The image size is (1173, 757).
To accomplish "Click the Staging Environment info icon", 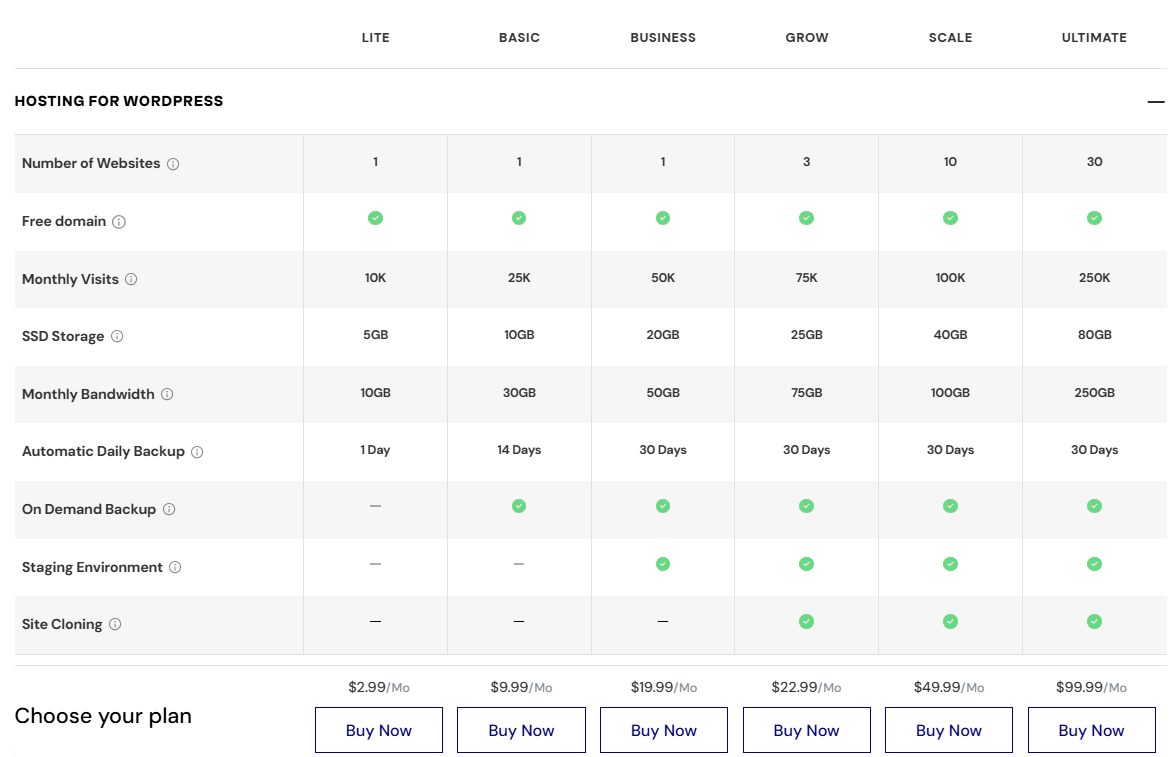I will 175,568.
